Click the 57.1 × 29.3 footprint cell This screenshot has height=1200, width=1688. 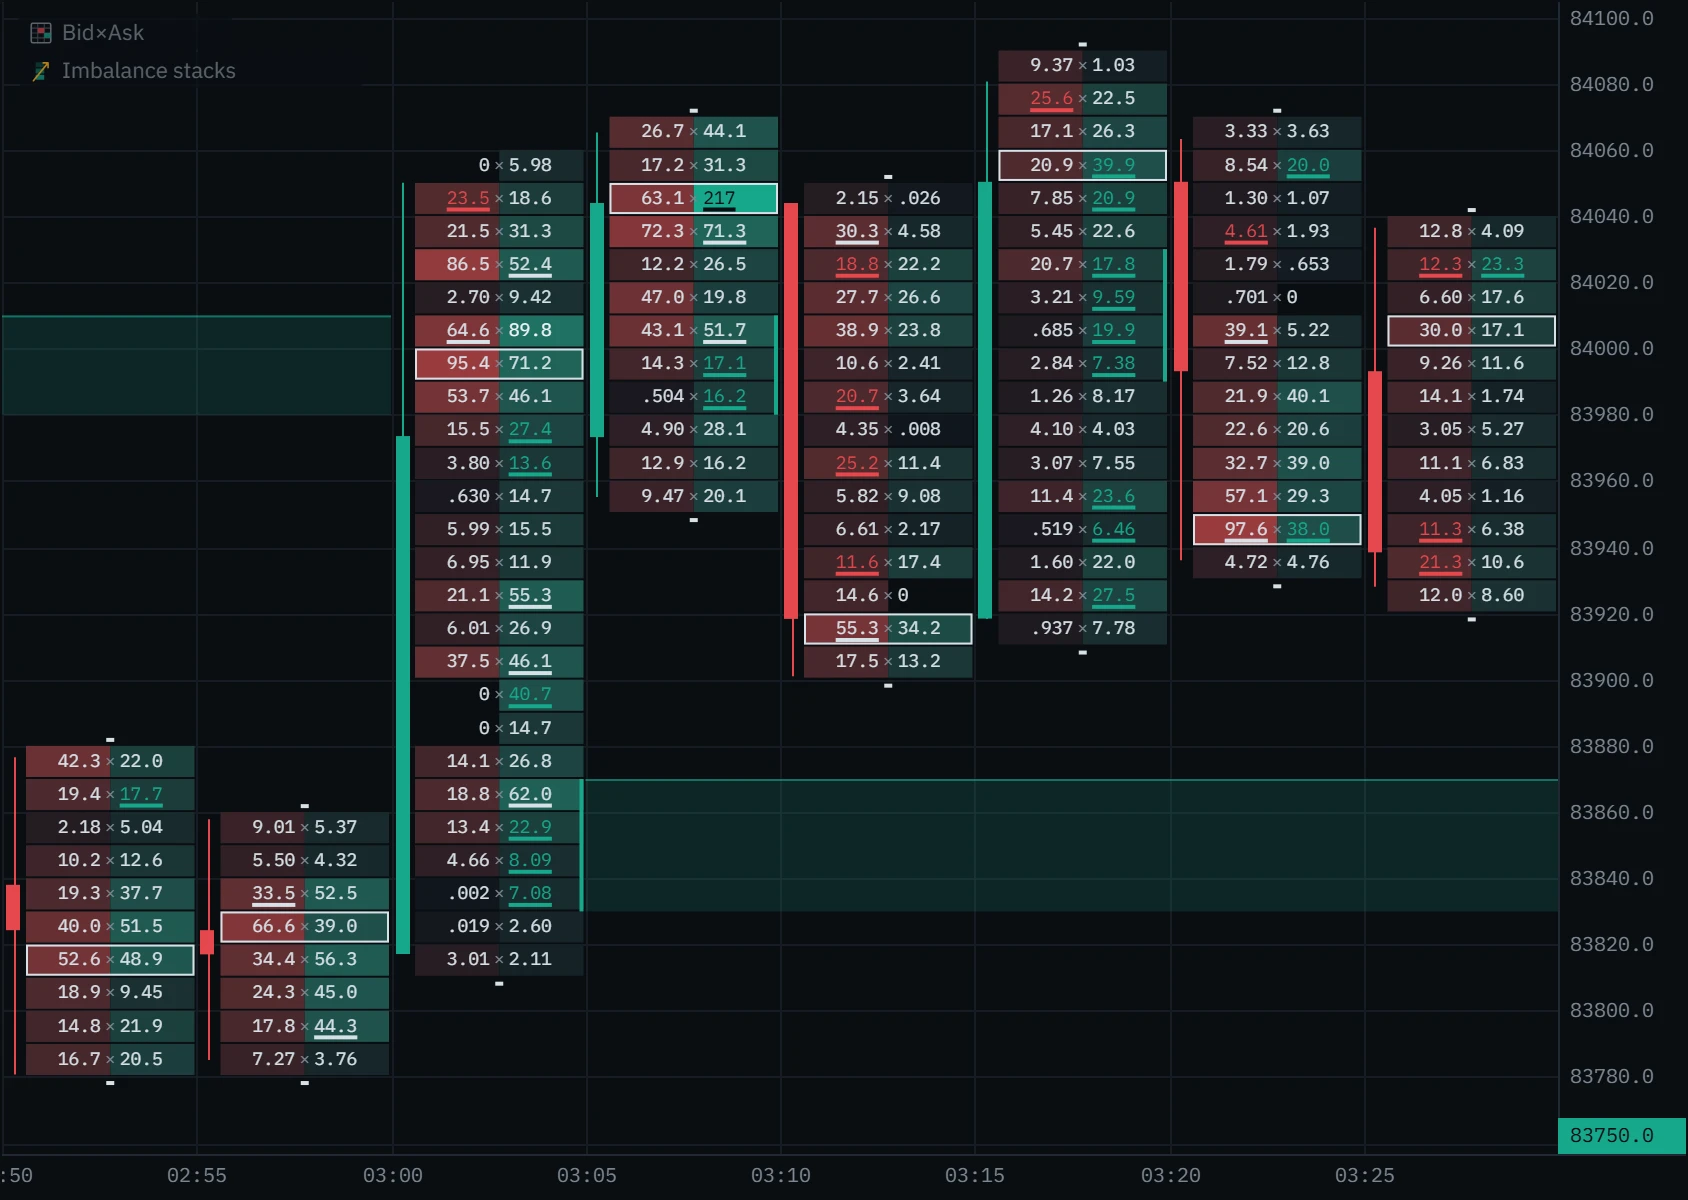click(x=1277, y=496)
